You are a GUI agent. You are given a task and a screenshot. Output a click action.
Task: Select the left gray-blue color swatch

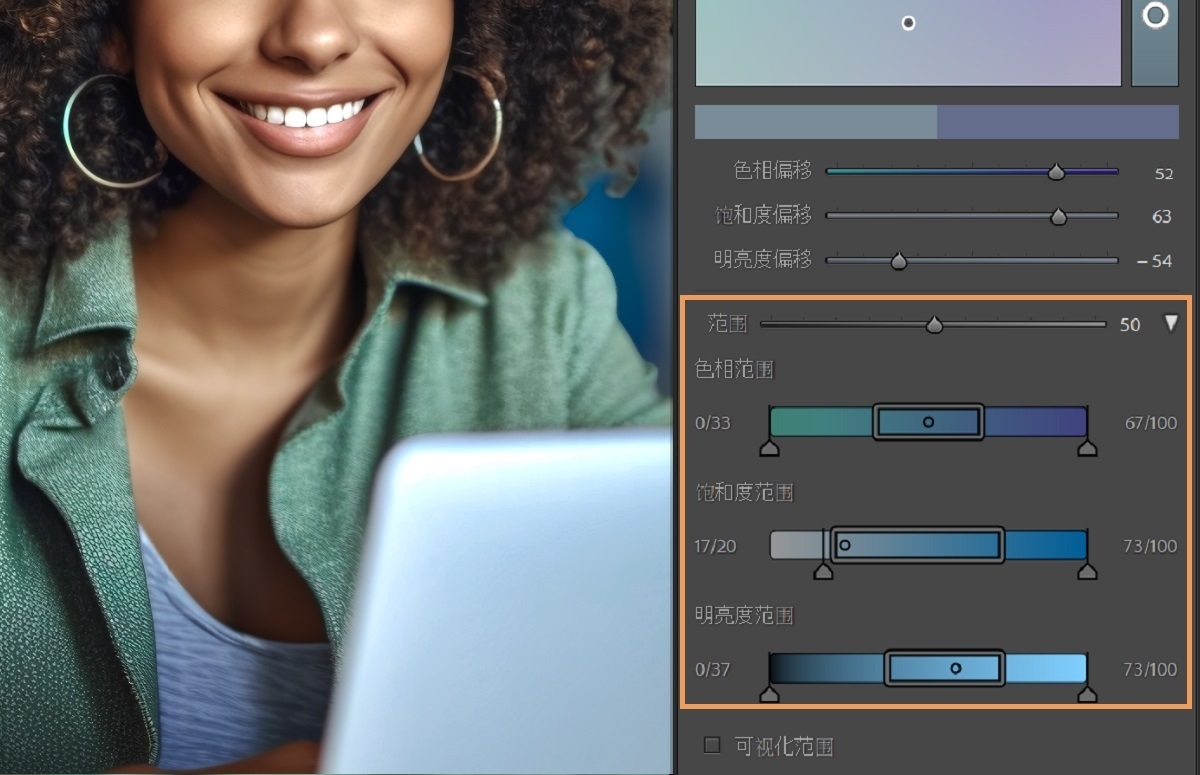point(815,122)
